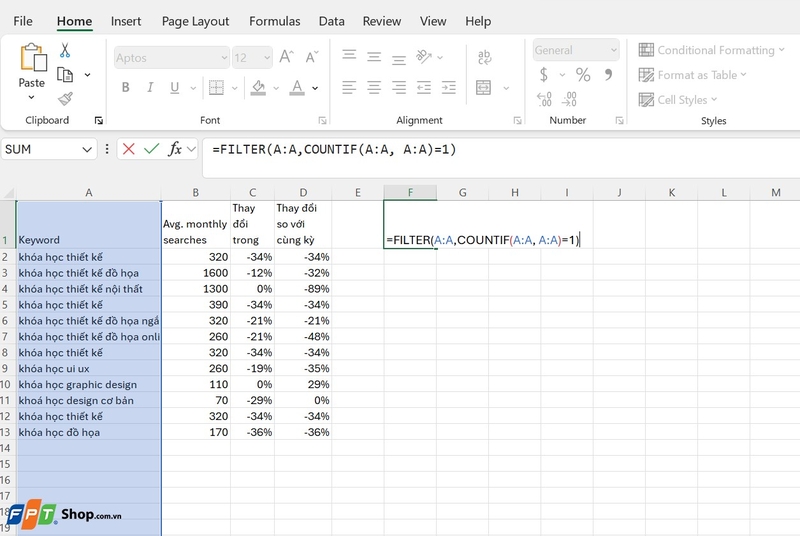Increase indent
Viewport: 800px width, 536px height.
click(x=449, y=88)
